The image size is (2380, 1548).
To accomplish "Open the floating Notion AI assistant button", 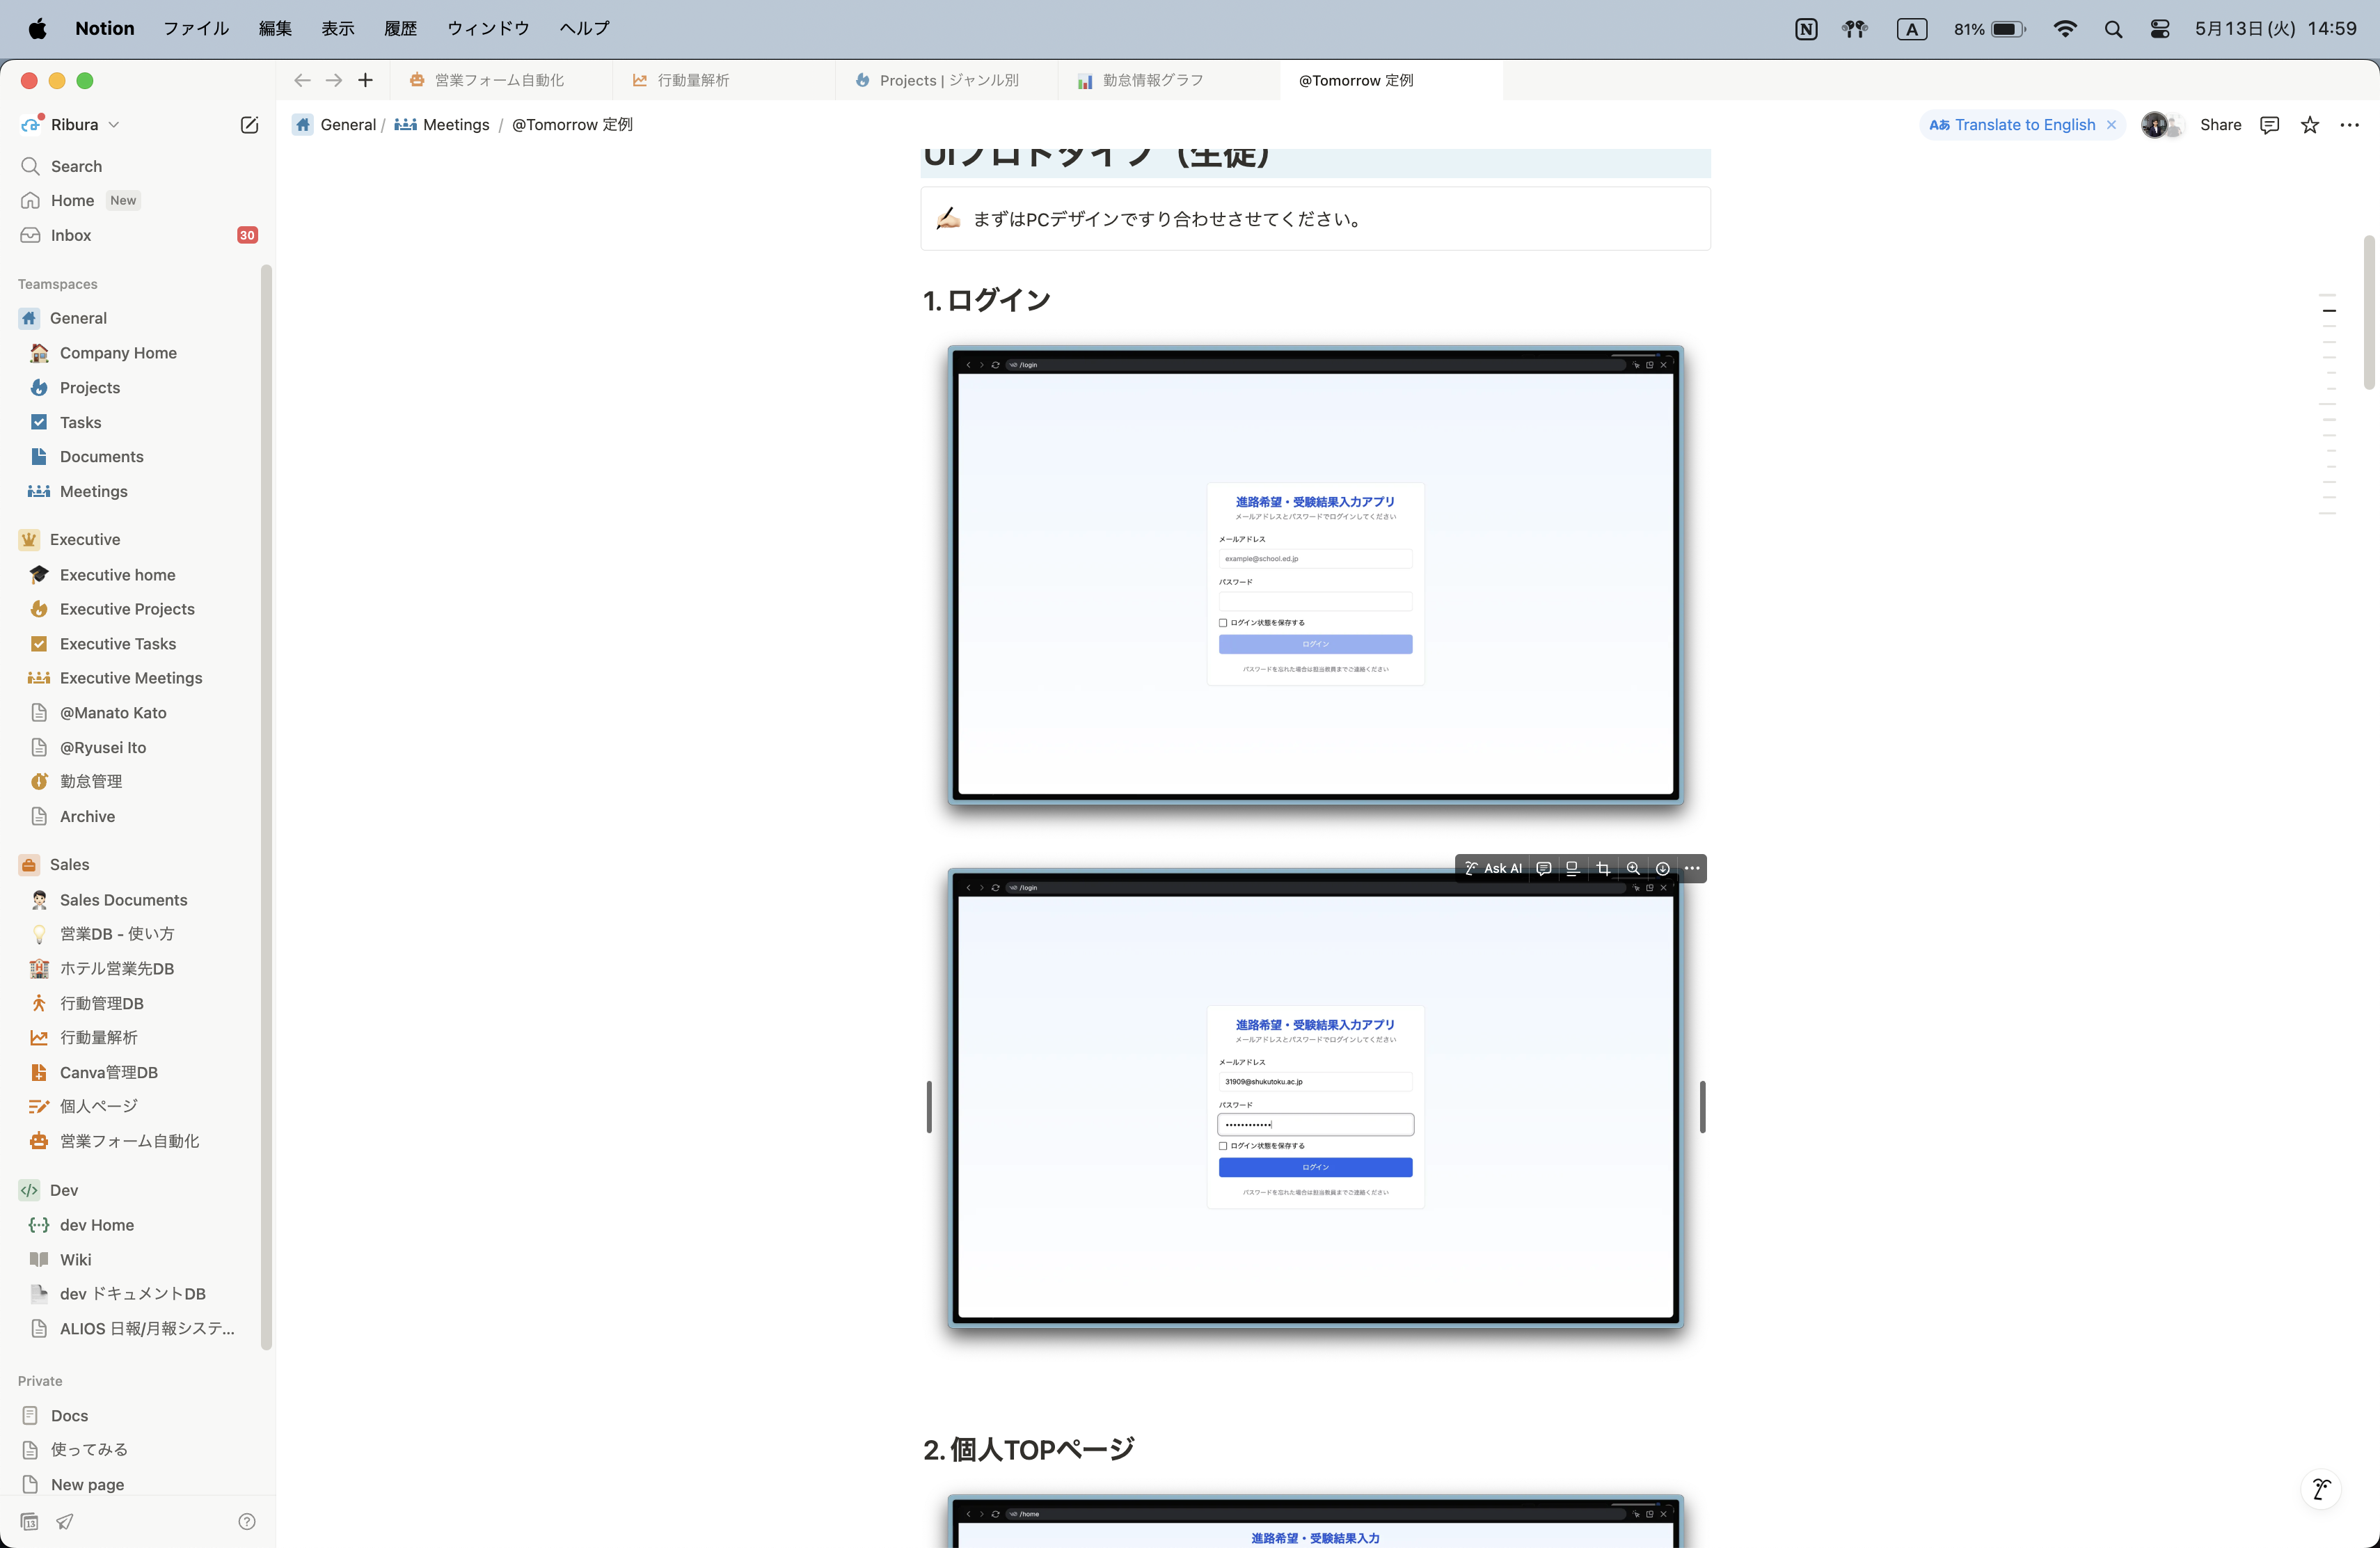I will click(x=2321, y=1488).
